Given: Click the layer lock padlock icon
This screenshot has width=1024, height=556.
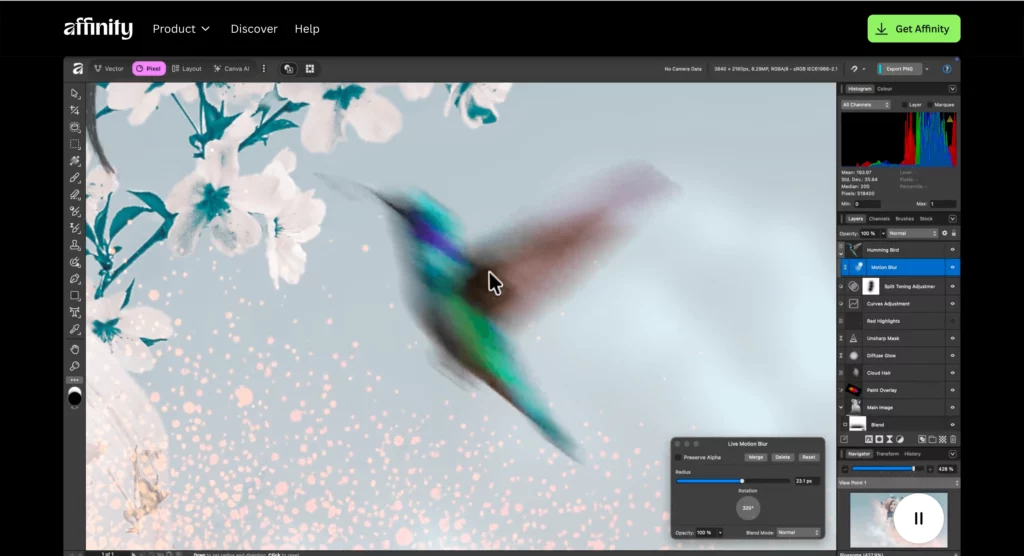Looking at the screenshot, I should 953,233.
